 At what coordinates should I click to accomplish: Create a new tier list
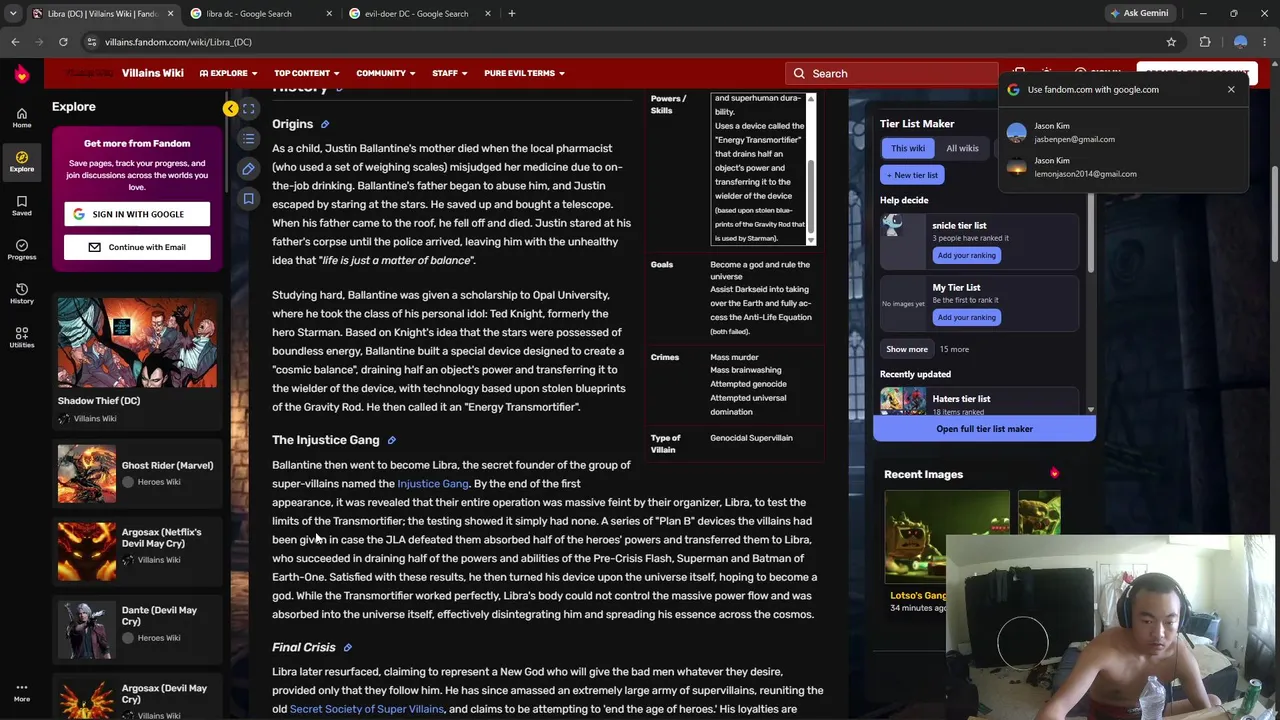point(912,175)
